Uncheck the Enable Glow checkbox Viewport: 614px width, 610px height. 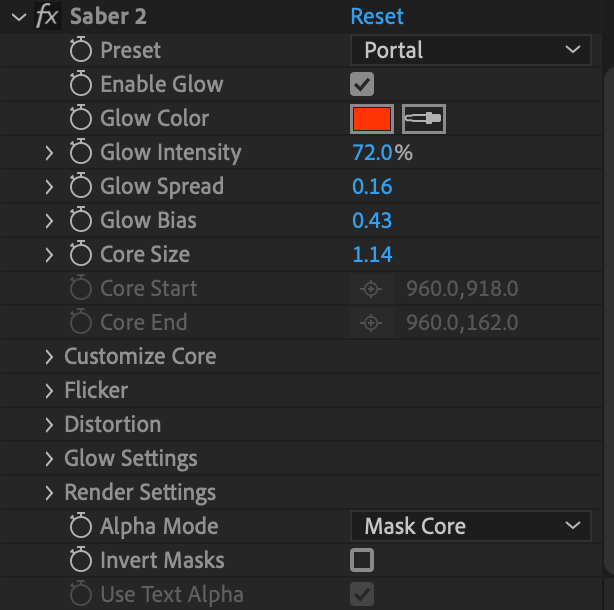coord(362,84)
